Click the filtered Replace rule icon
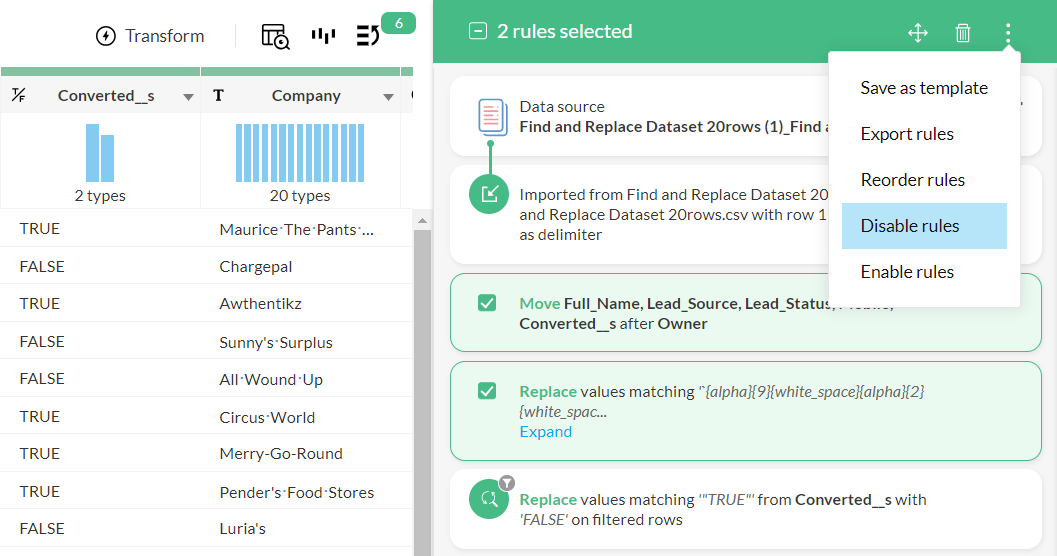The width and height of the screenshot is (1057, 556). (490, 500)
